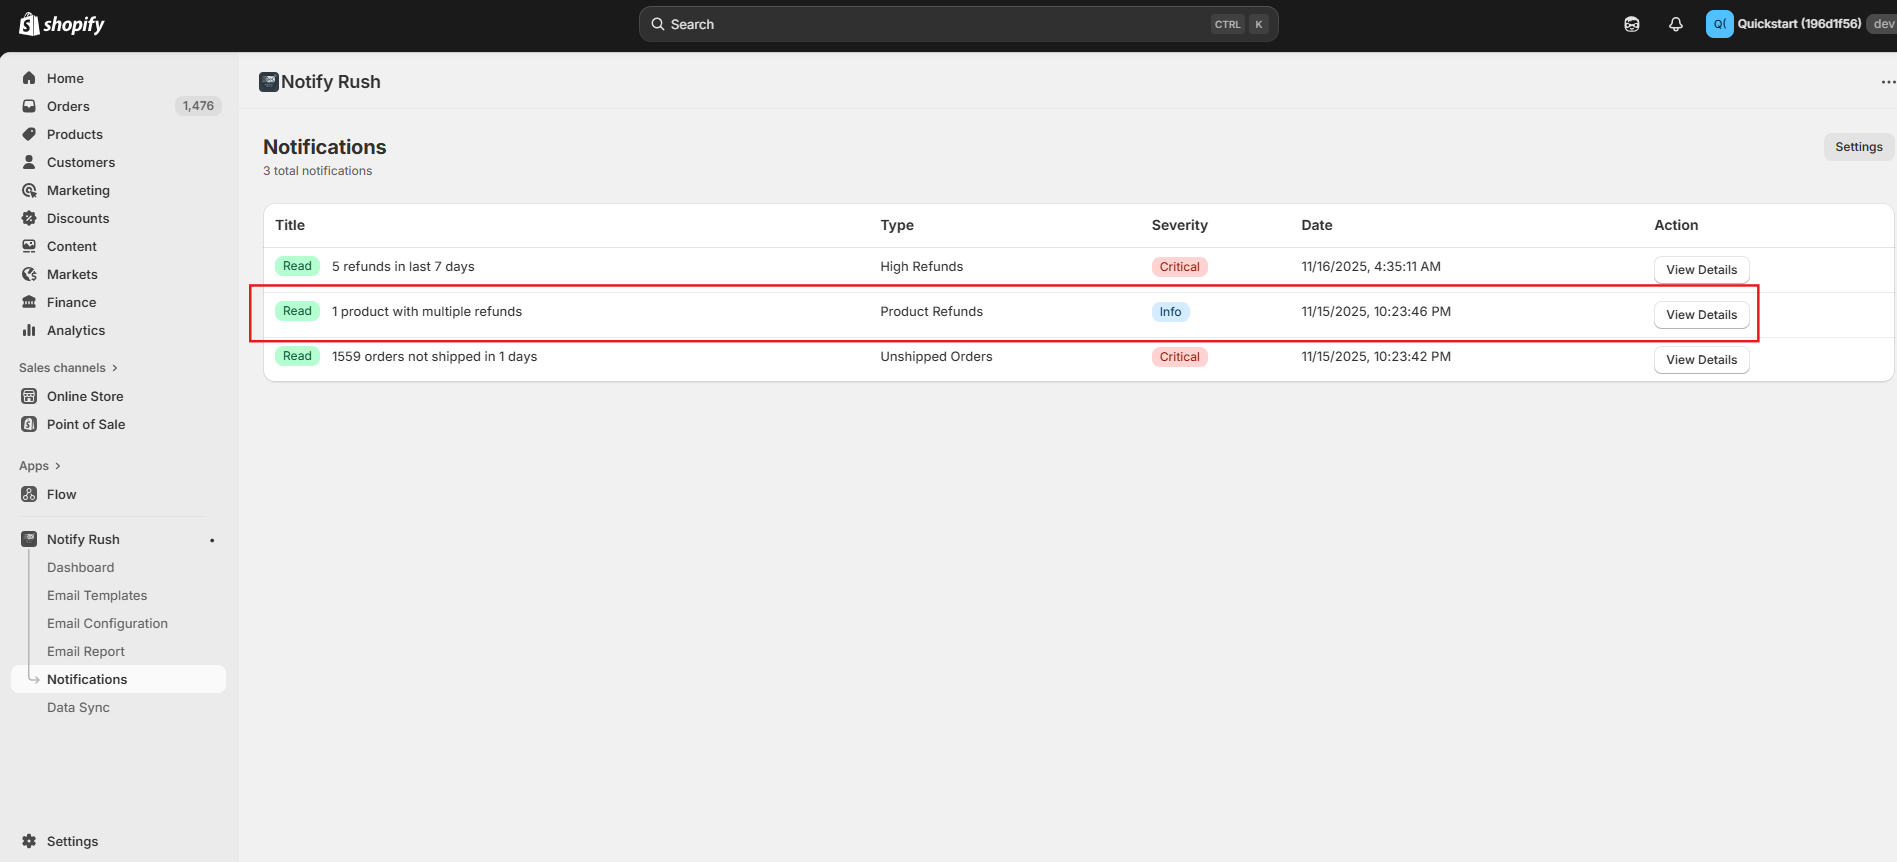Click the Settings gear at bottom left

[x=29, y=841]
